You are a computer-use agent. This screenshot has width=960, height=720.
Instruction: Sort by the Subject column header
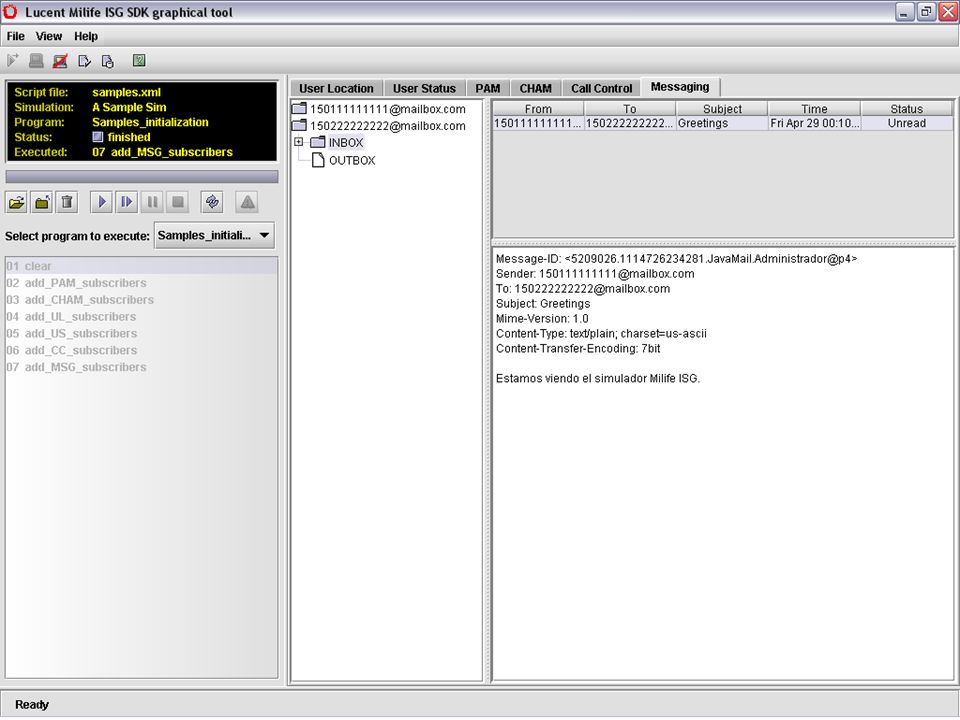[722, 109]
